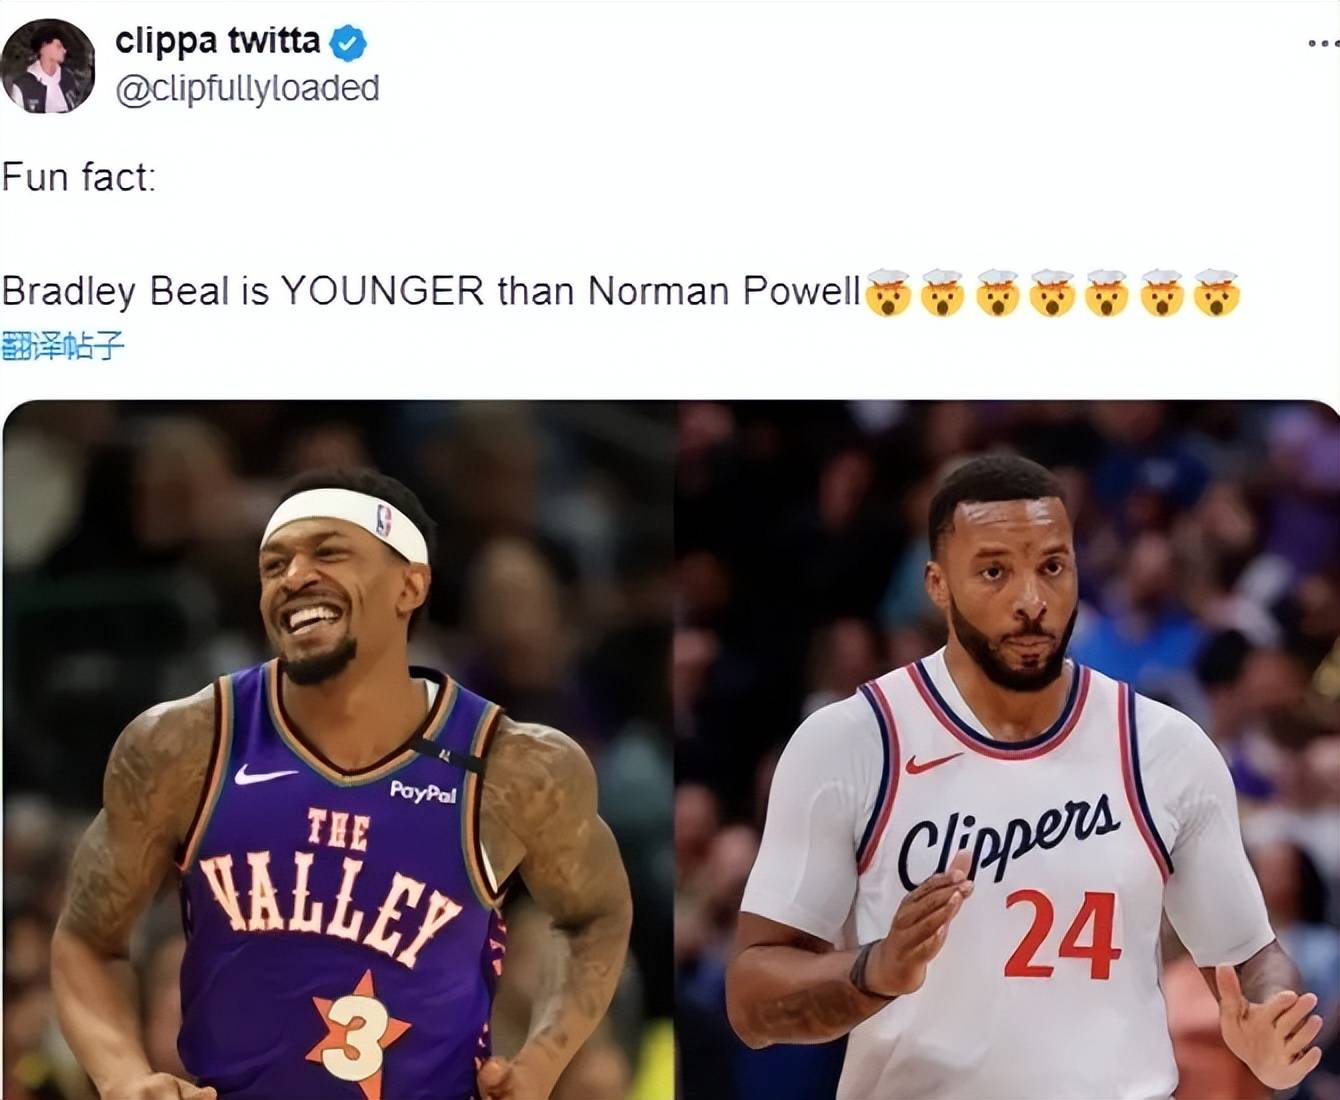Open the clippa twitta profile avatar
Image resolution: width=1340 pixels, height=1100 pixels.
[x=47, y=65]
